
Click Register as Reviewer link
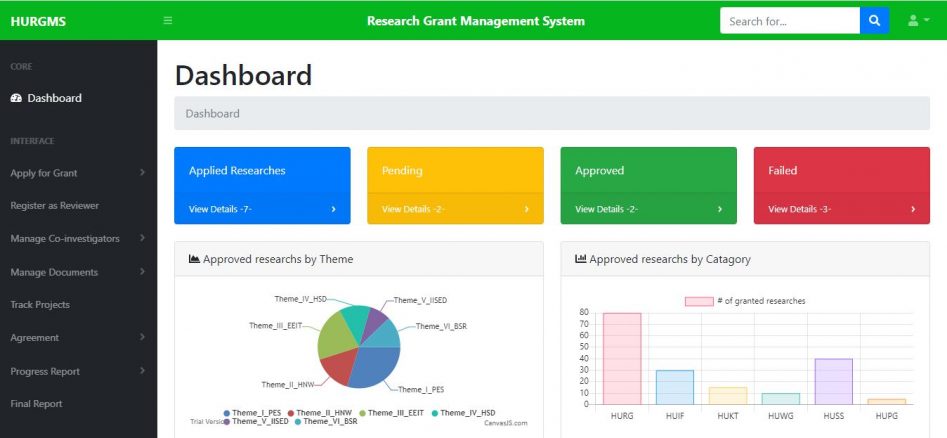[54, 205]
